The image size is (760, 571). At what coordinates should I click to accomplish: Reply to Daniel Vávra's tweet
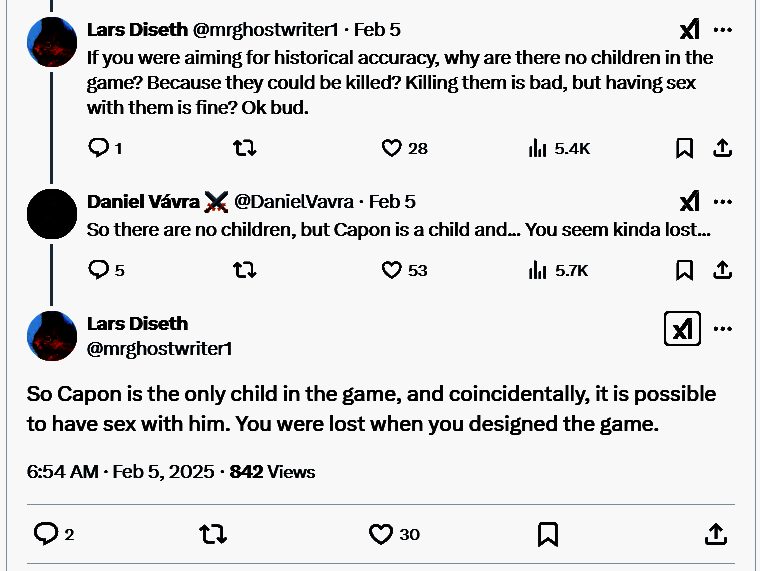point(99,269)
